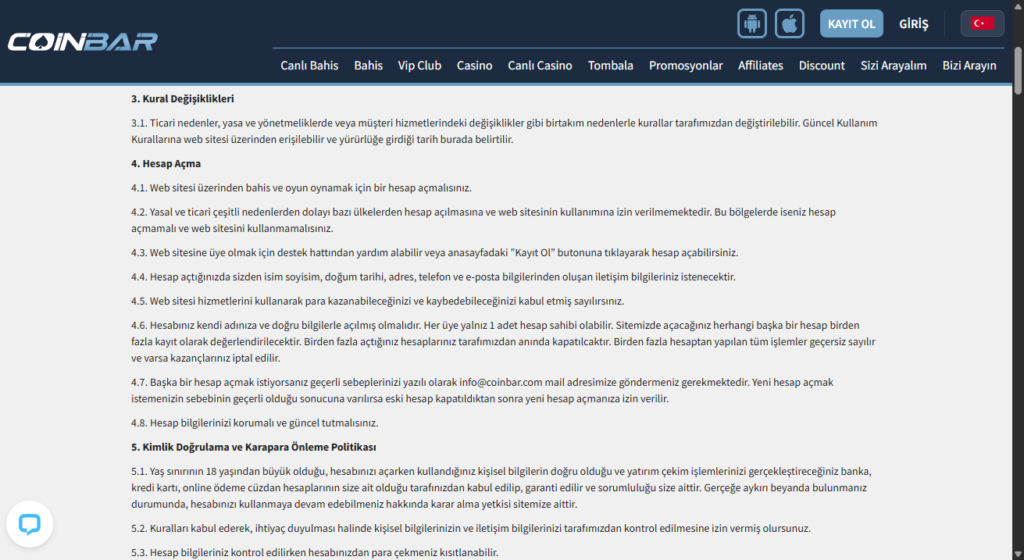Click the Coinbar logo
This screenshot has height=560, width=1024.
[x=82, y=42]
